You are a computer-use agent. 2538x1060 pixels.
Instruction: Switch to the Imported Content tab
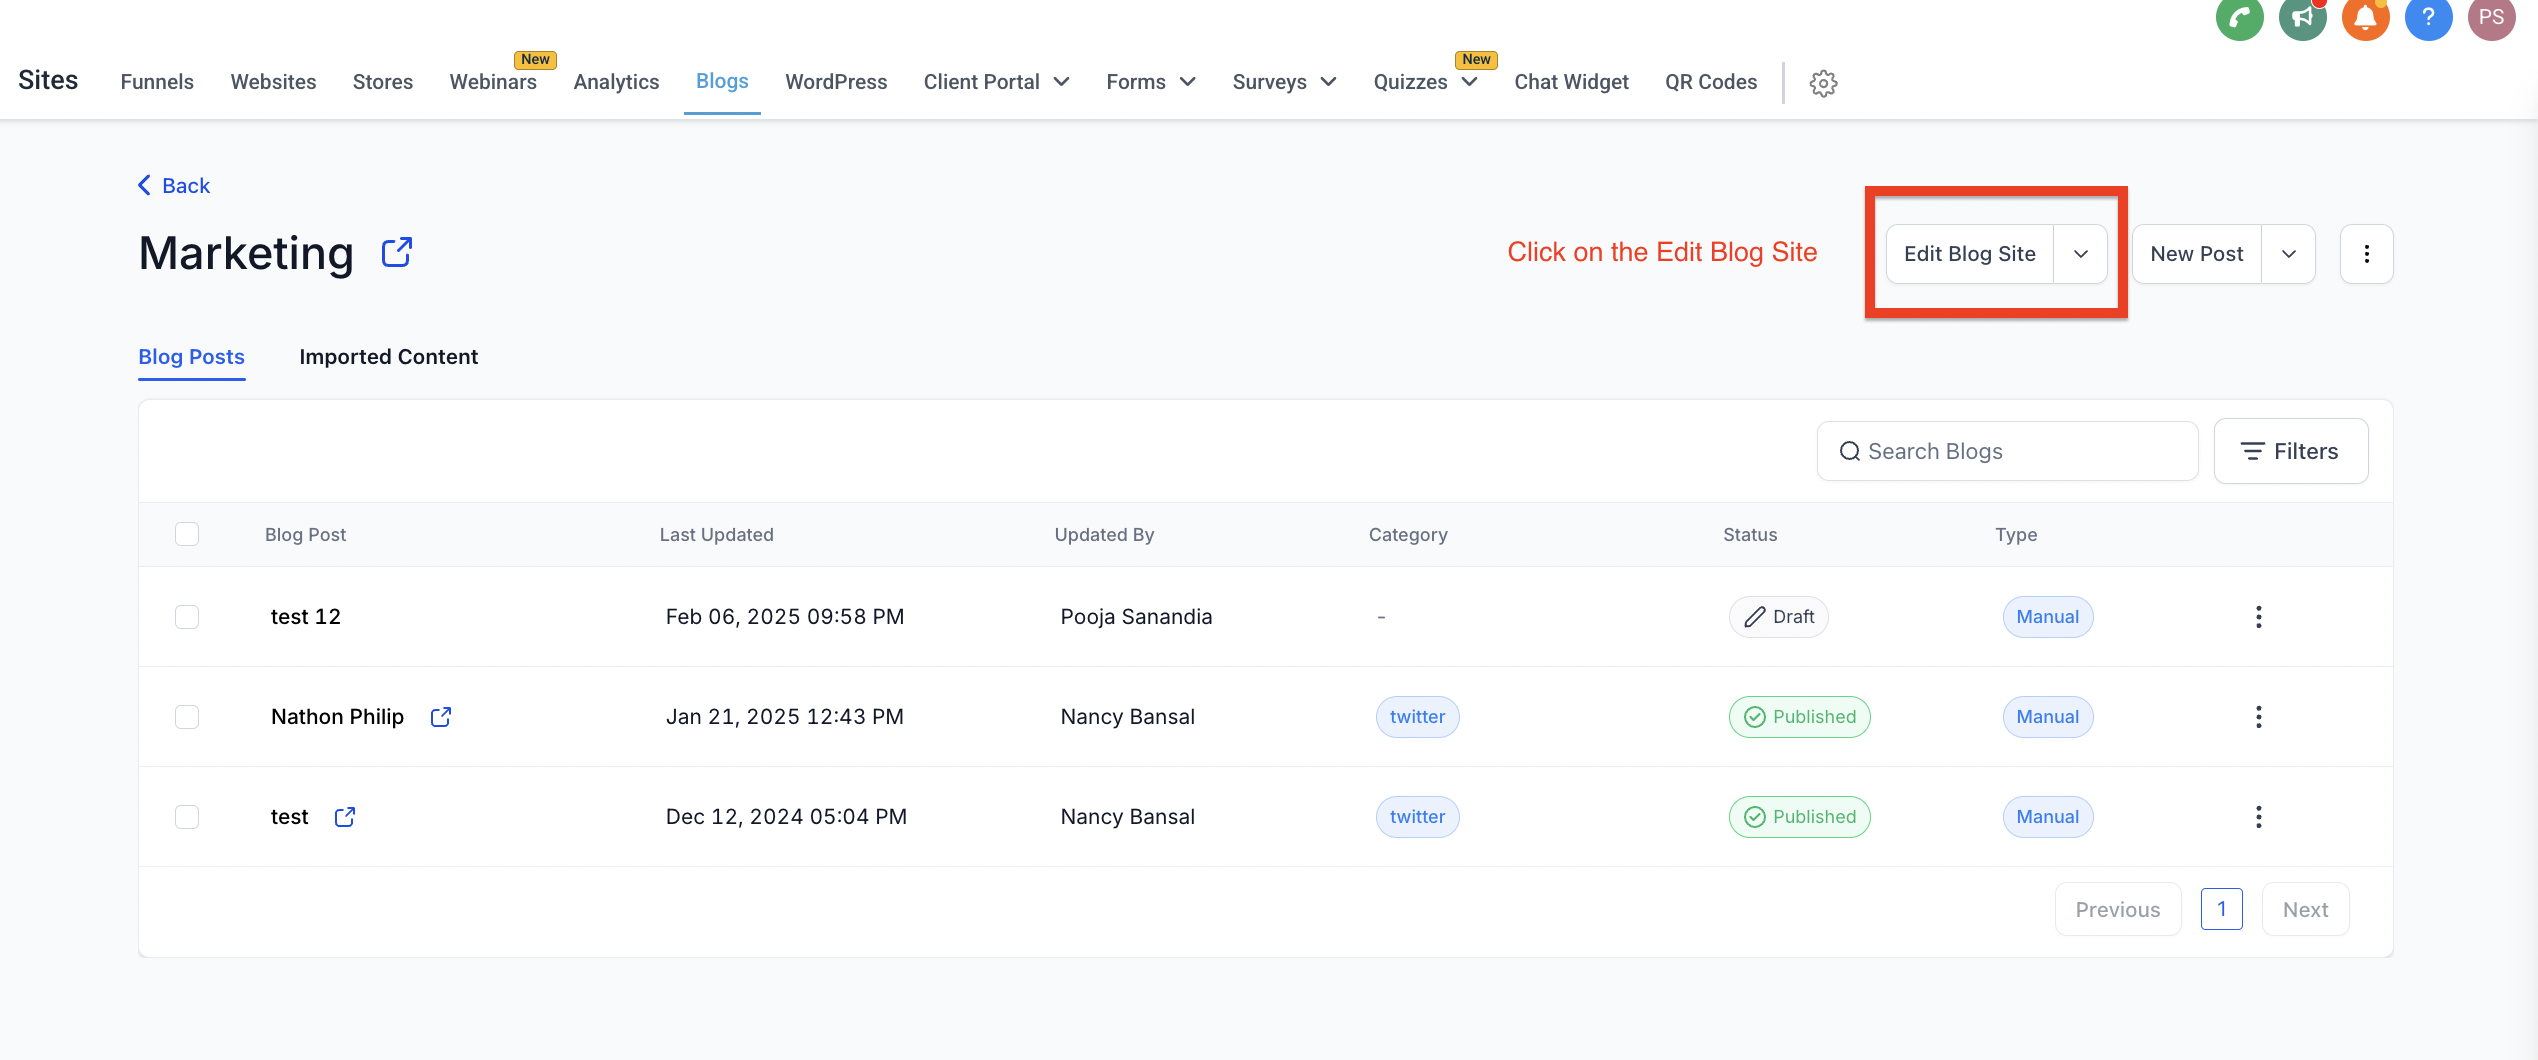pos(388,357)
